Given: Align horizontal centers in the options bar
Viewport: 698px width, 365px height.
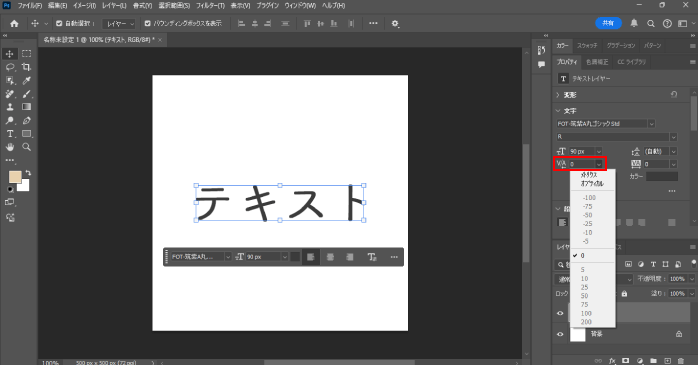Looking at the screenshot, I should (x=255, y=24).
